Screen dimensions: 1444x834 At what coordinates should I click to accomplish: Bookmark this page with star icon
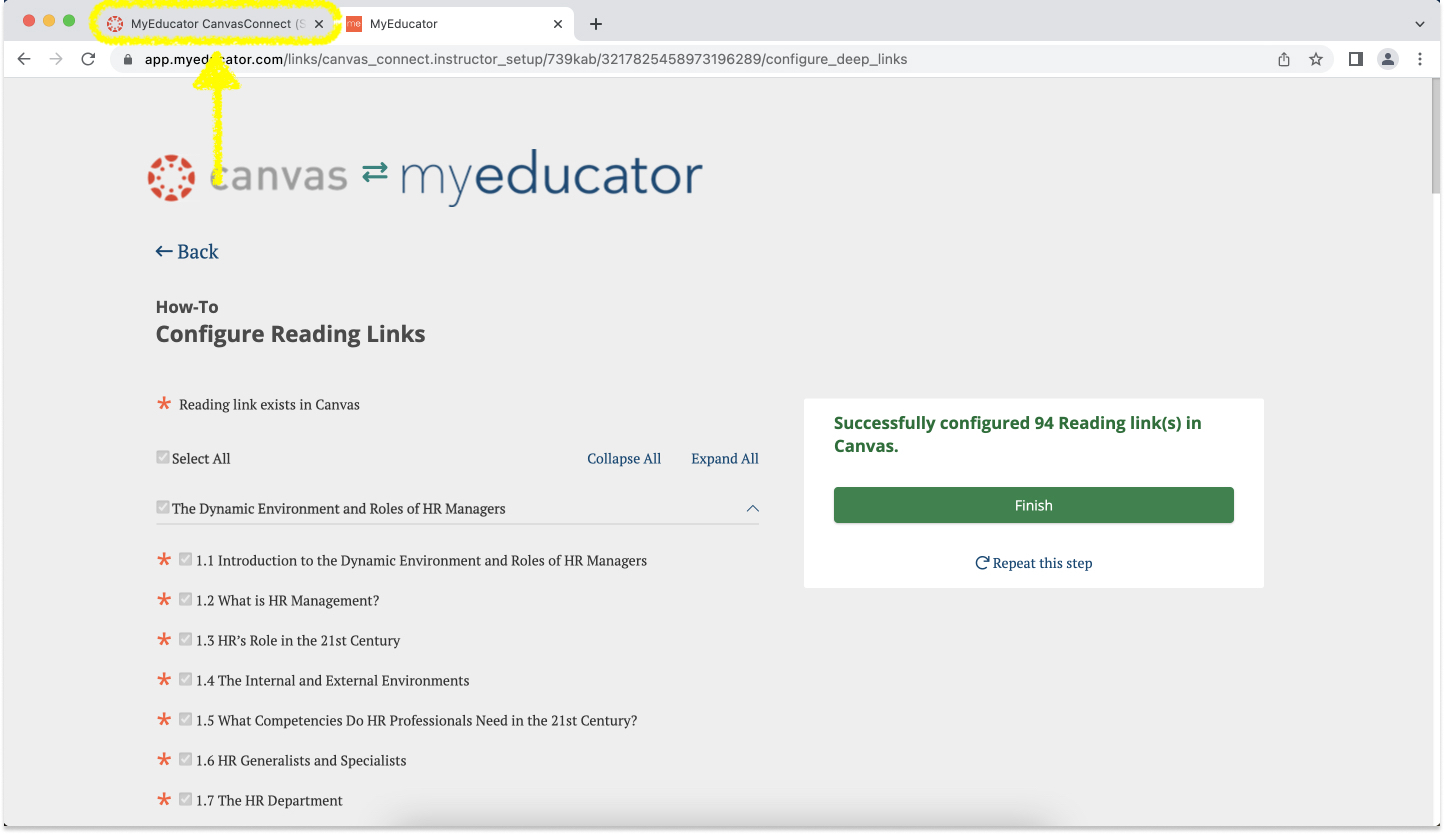pyautogui.click(x=1316, y=59)
